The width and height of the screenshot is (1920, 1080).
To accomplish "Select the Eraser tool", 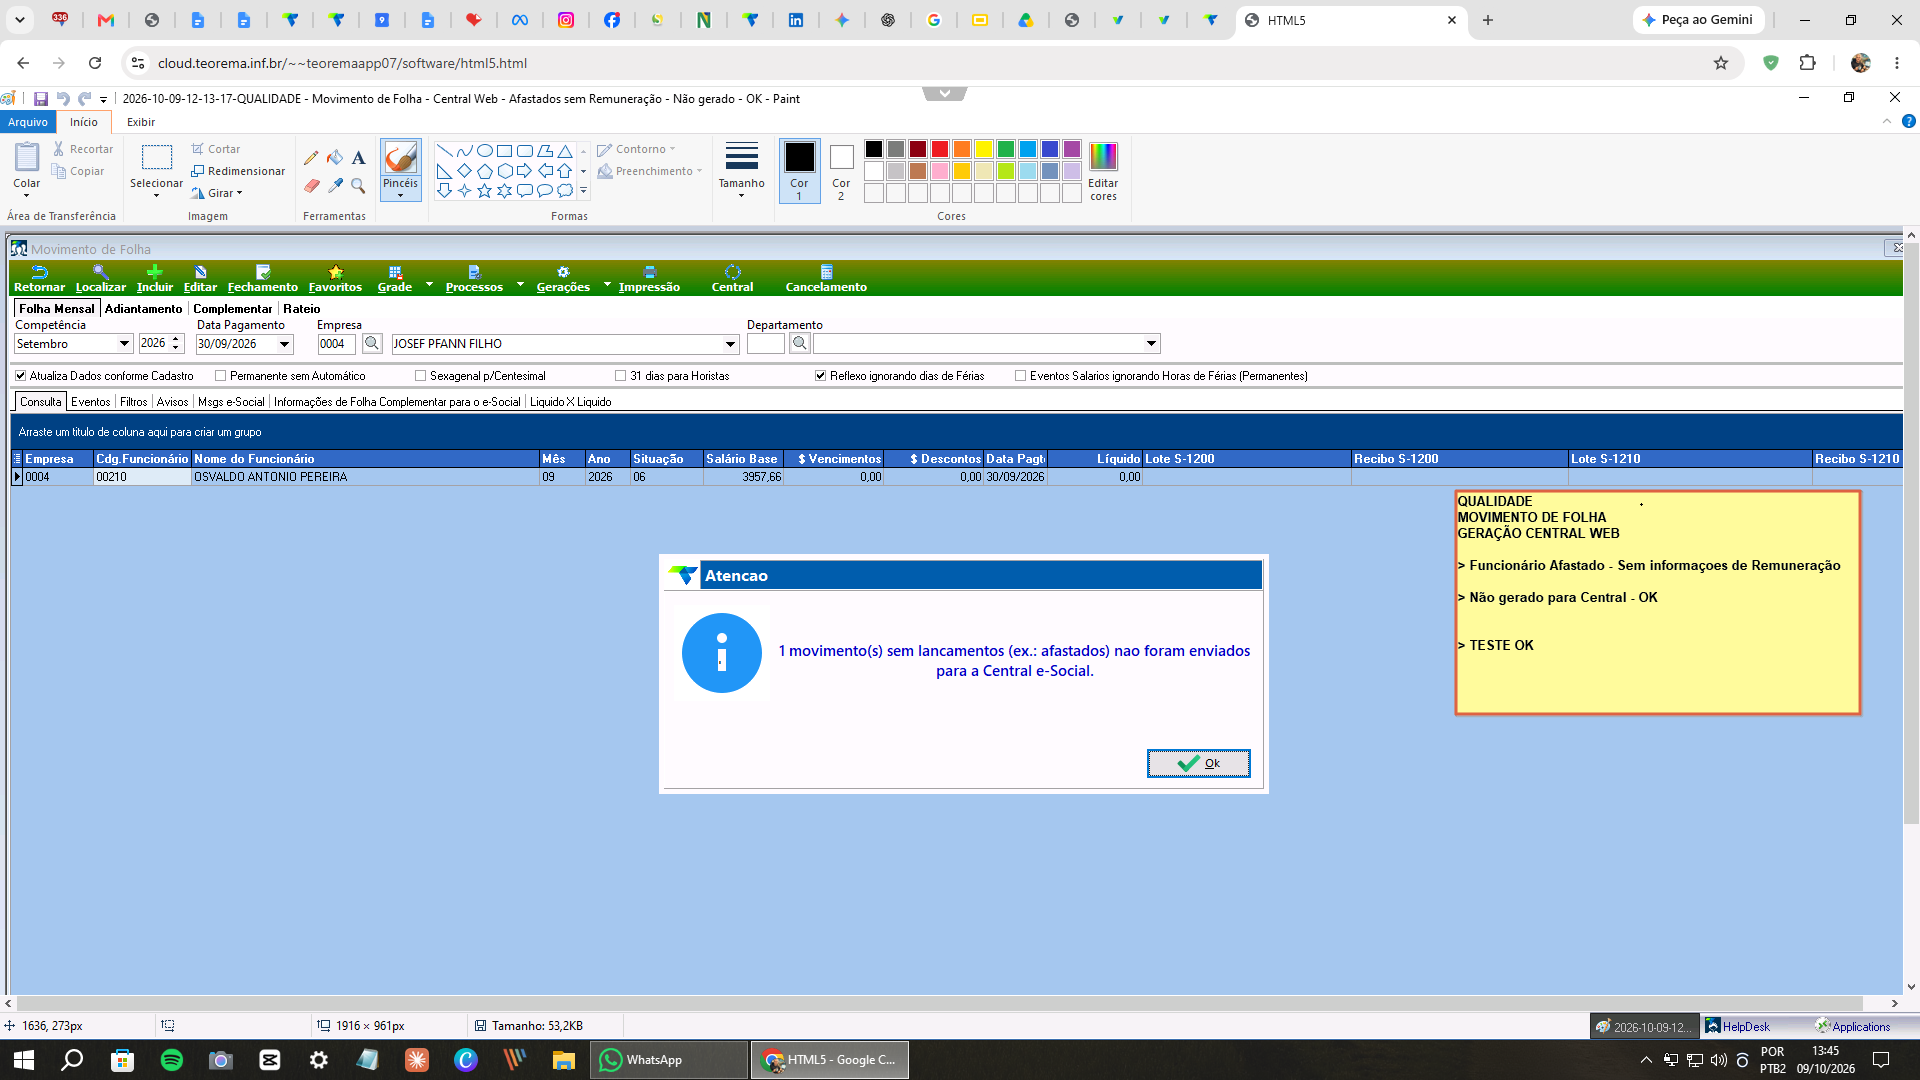I will 311,186.
